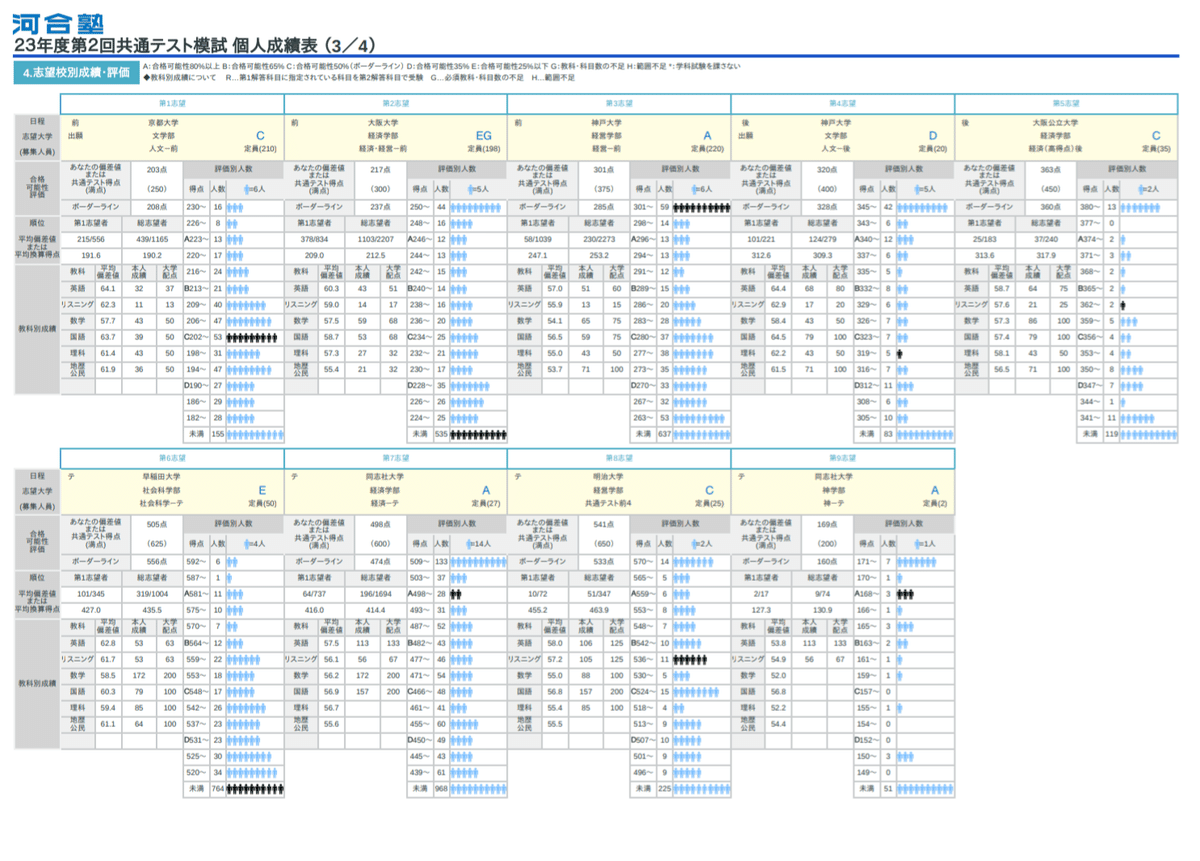Select the 第2志望 column header

point(396,103)
